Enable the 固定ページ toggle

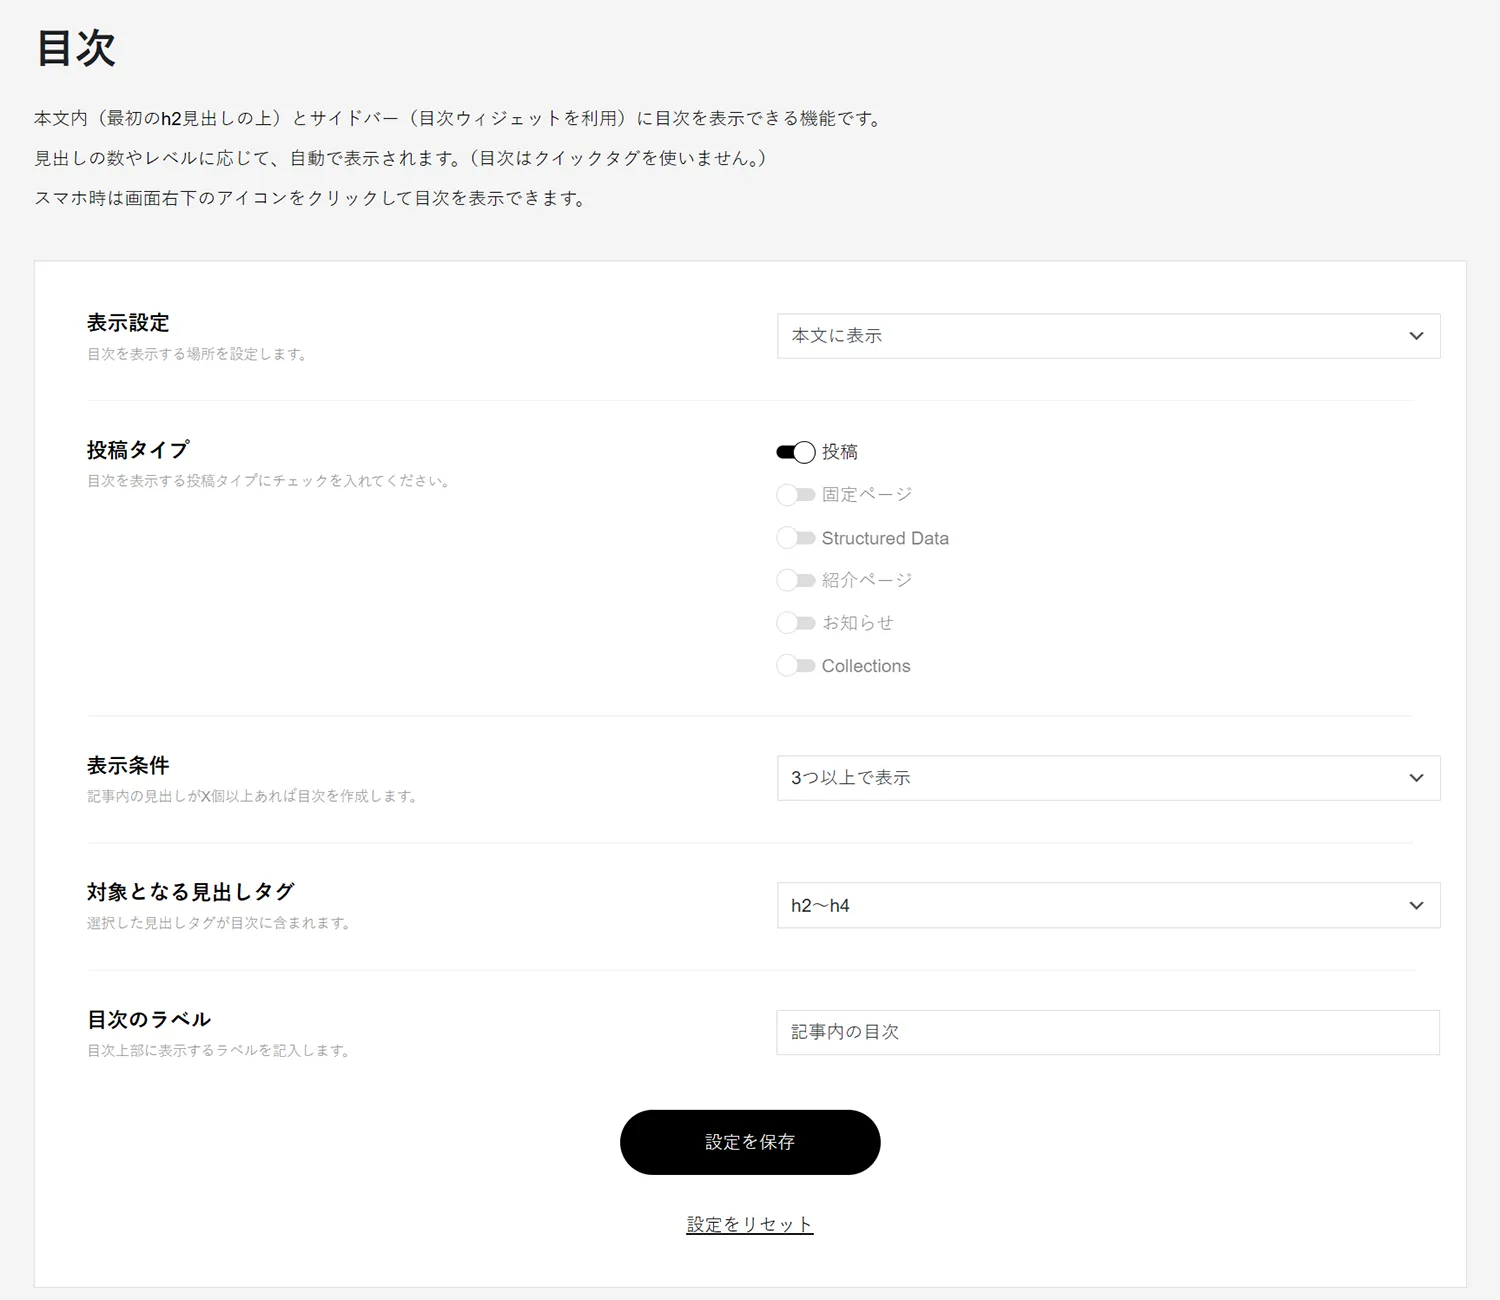pos(794,494)
